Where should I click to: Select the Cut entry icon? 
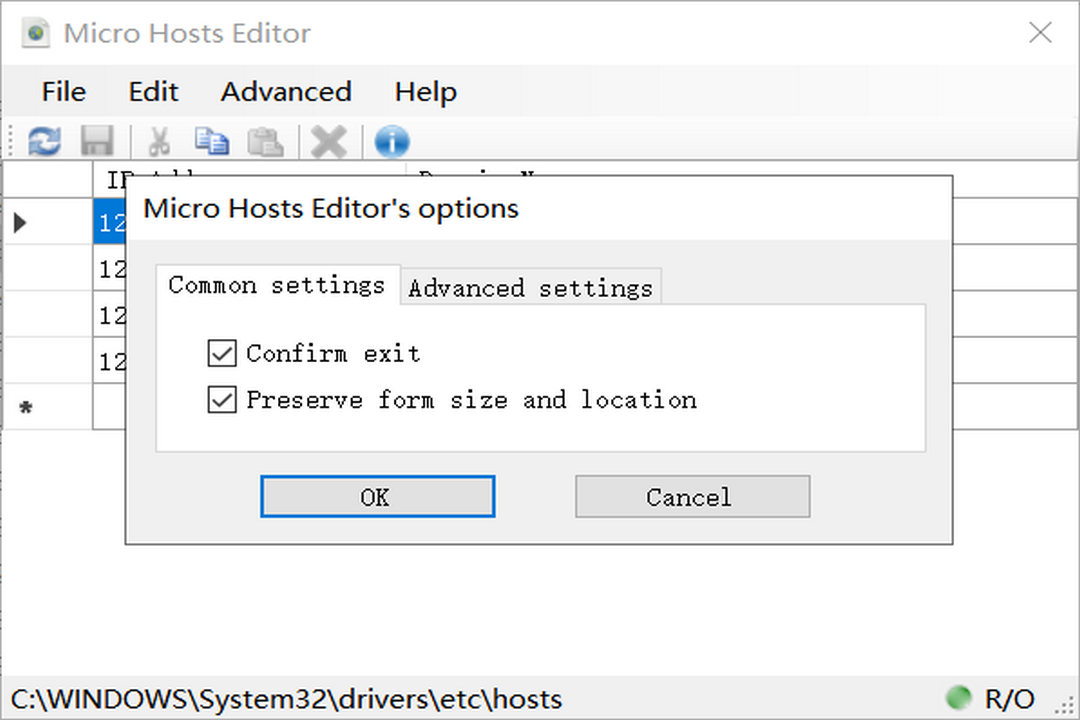(x=158, y=141)
